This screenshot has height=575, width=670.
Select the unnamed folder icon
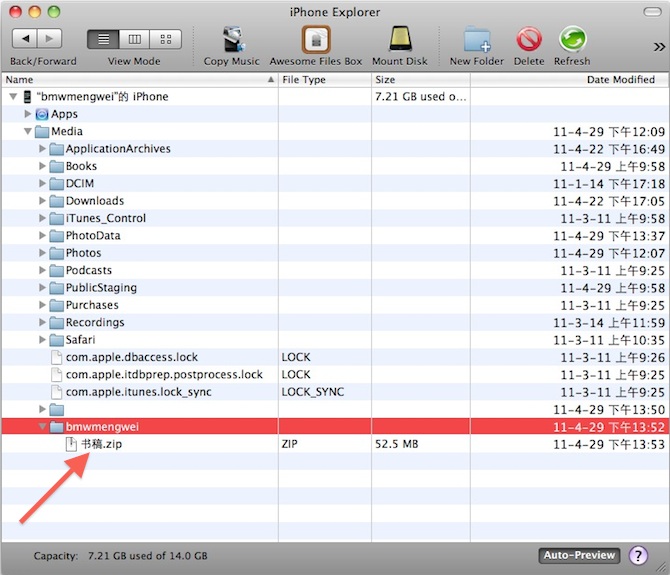[56, 410]
